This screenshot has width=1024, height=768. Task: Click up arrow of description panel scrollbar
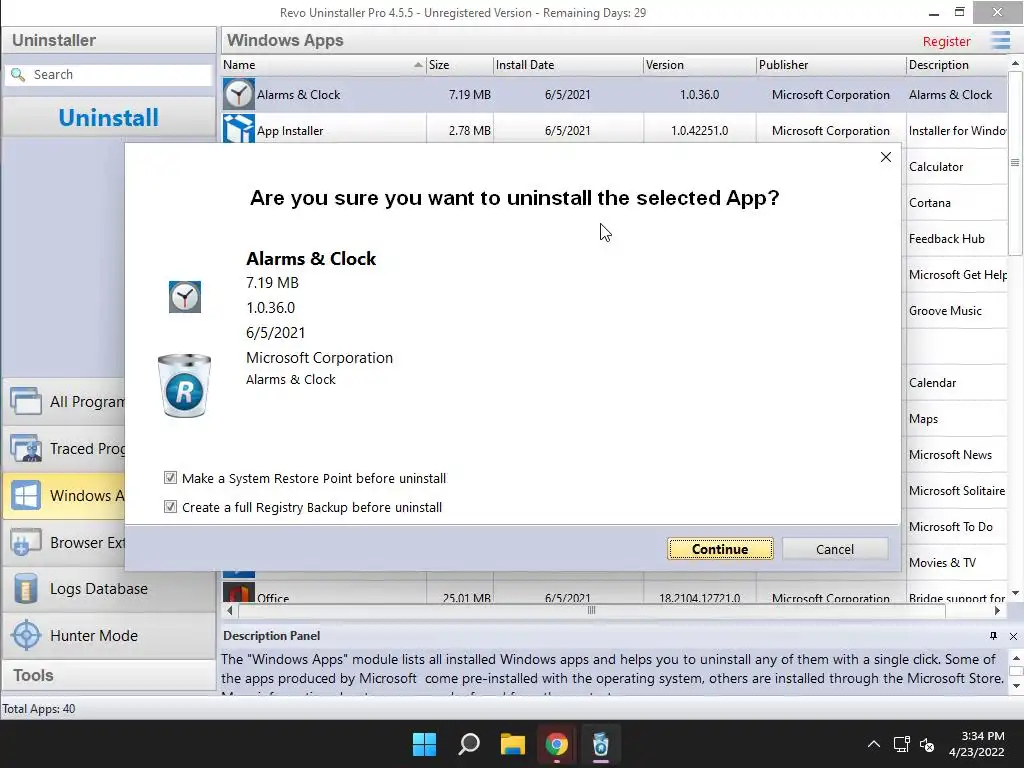click(x=1016, y=658)
